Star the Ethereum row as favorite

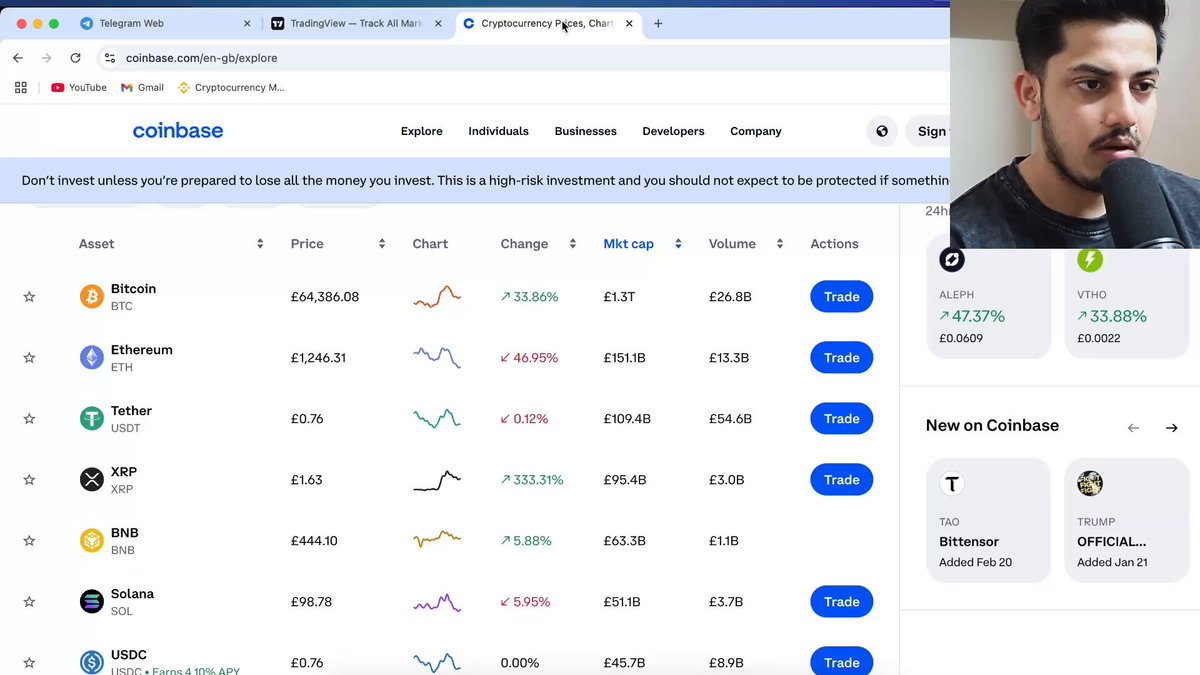tap(29, 358)
